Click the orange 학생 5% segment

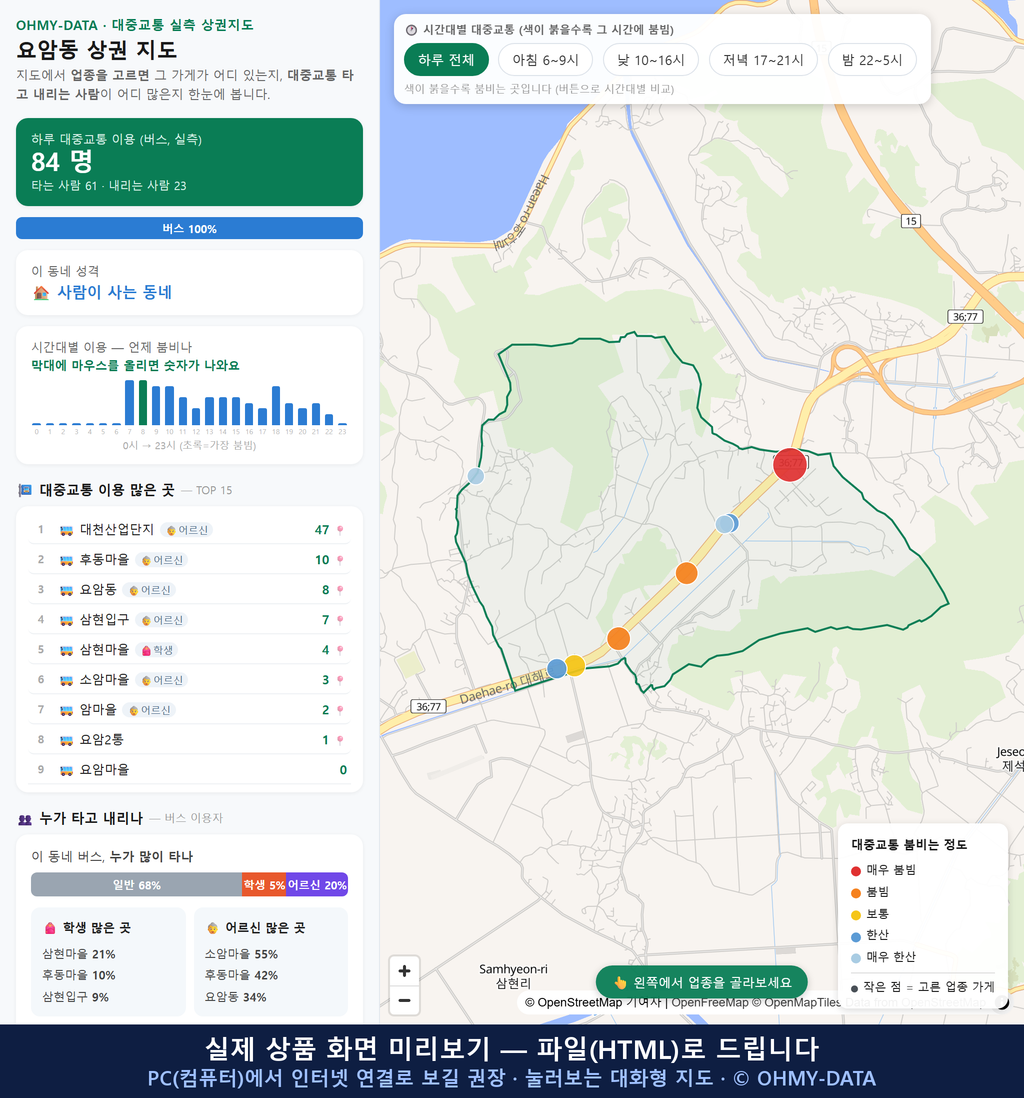click(264, 885)
